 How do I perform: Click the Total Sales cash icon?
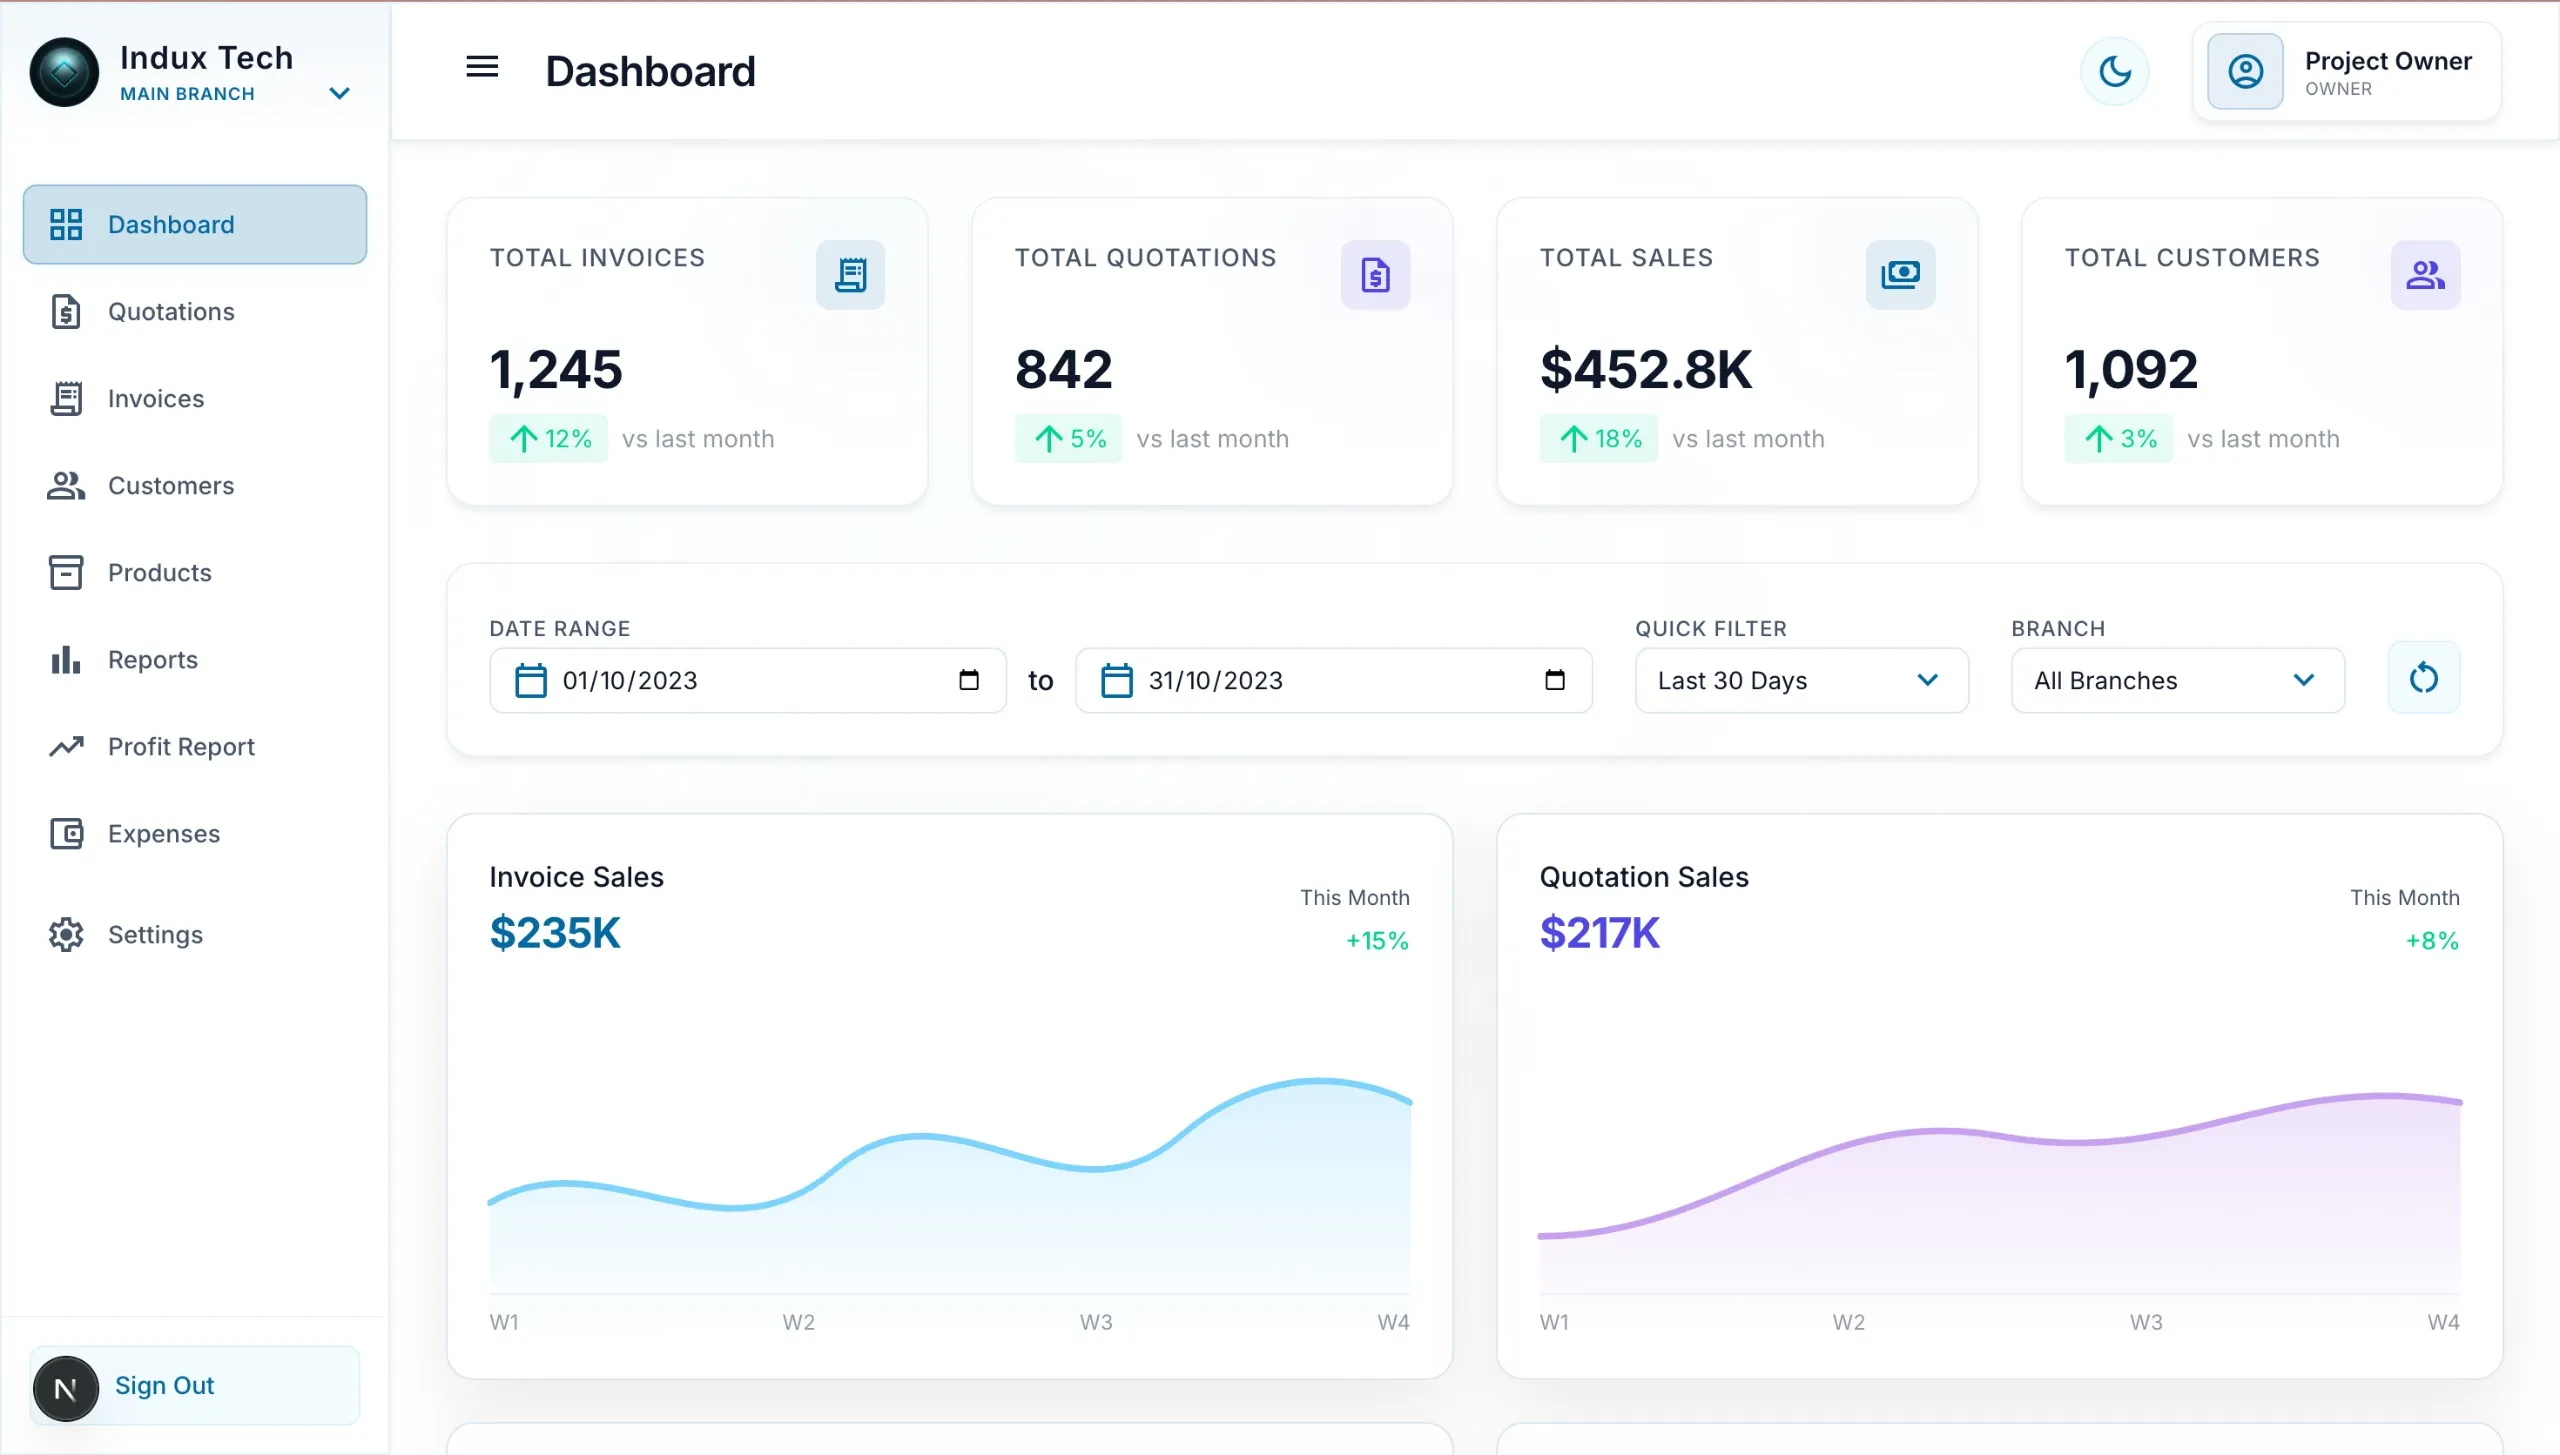1900,274
